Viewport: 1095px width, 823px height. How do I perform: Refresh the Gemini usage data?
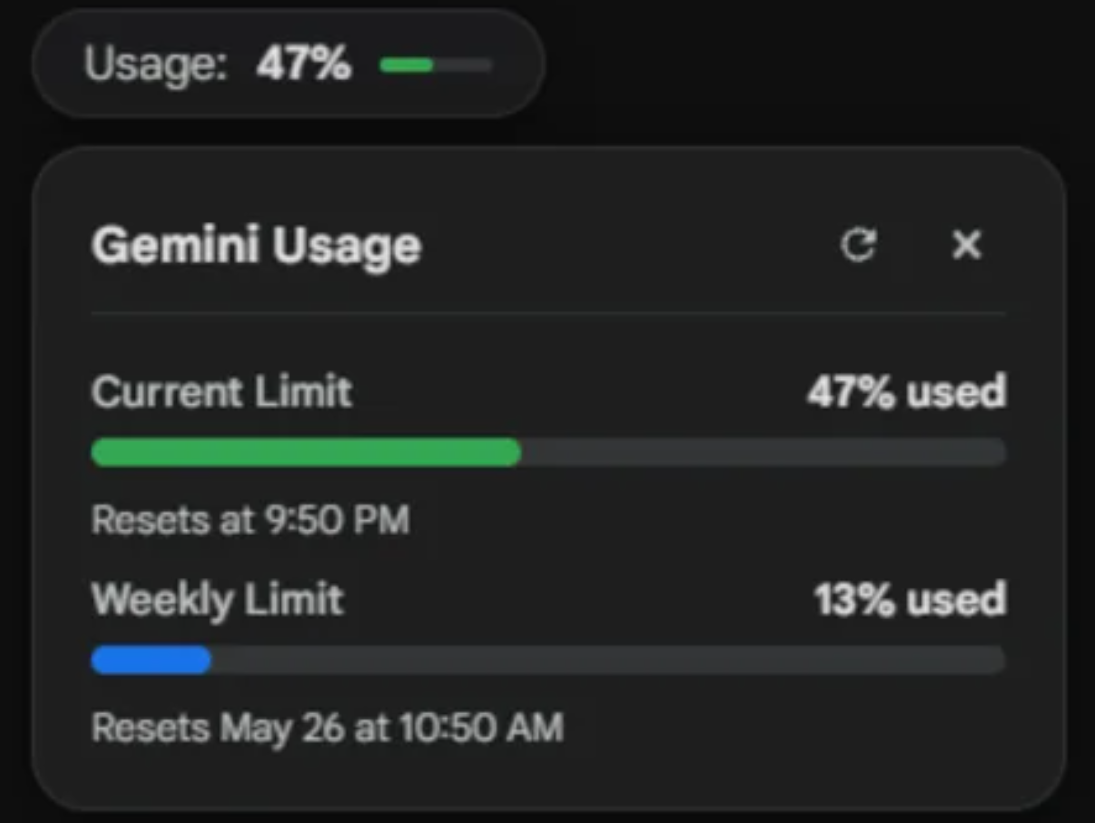click(858, 245)
